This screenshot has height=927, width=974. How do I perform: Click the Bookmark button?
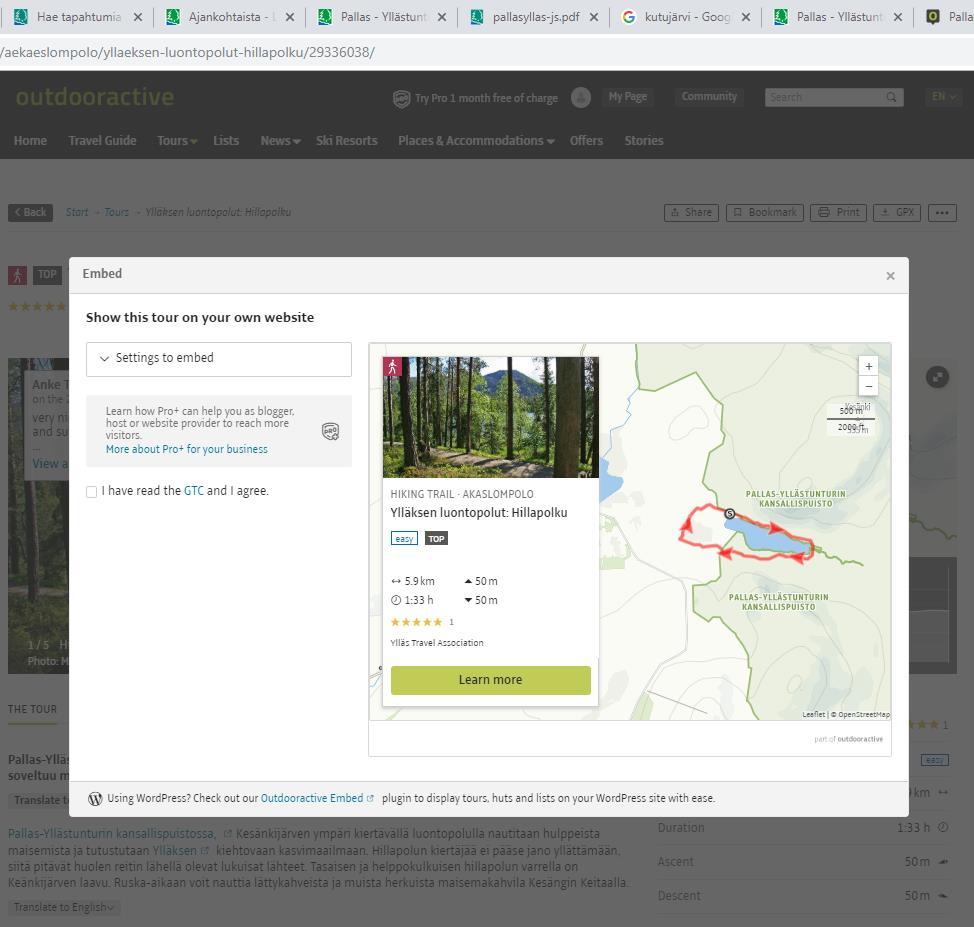click(x=765, y=212)
